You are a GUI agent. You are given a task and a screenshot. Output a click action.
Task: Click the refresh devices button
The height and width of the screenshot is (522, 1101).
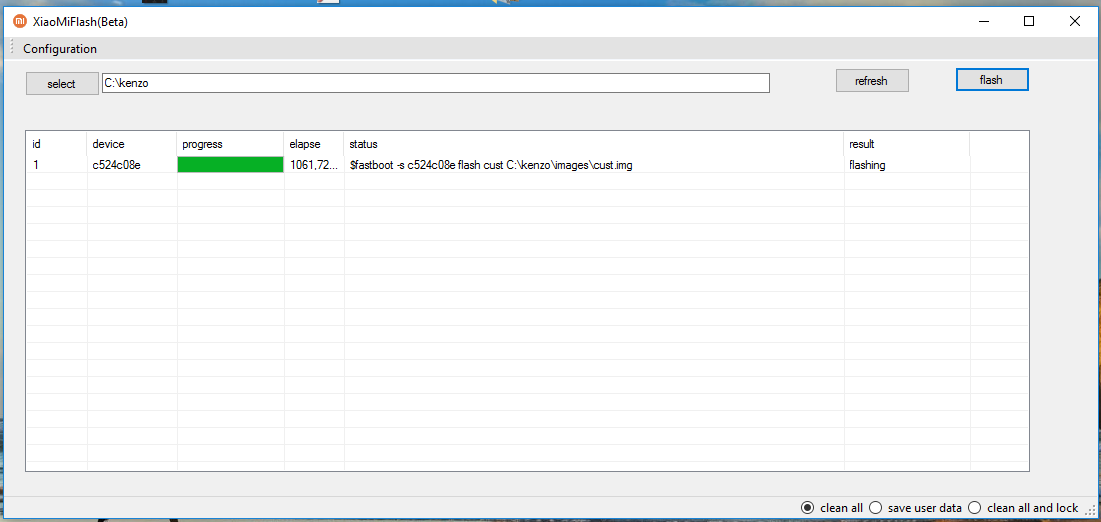[x=871, y=81]
